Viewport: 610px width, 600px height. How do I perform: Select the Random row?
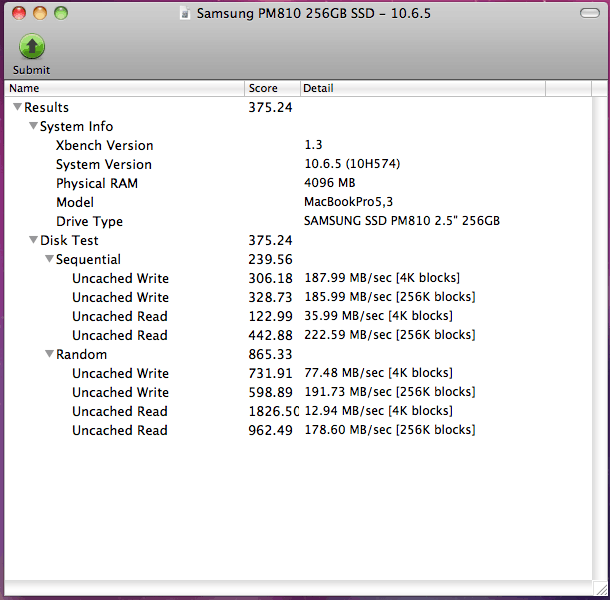pyautogui.click(x=298, y=354)
